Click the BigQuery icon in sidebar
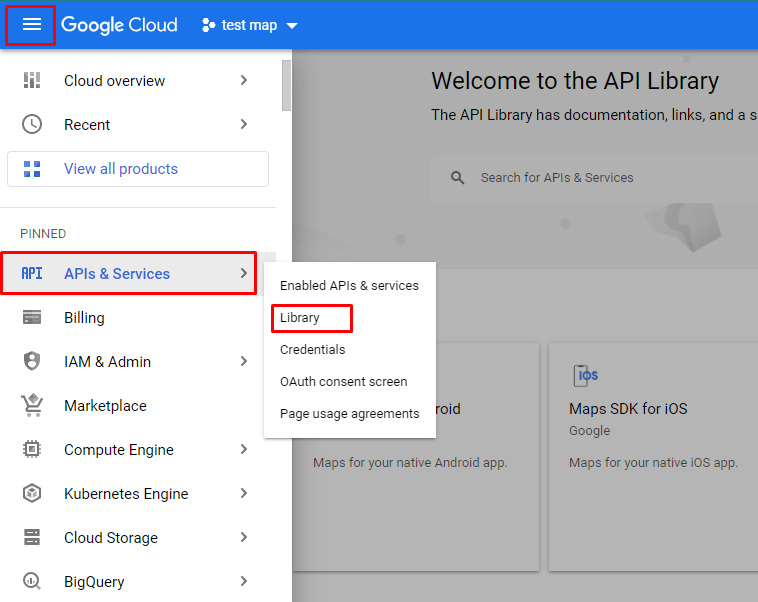Viewport: 758px width, 602px height. 32,582
